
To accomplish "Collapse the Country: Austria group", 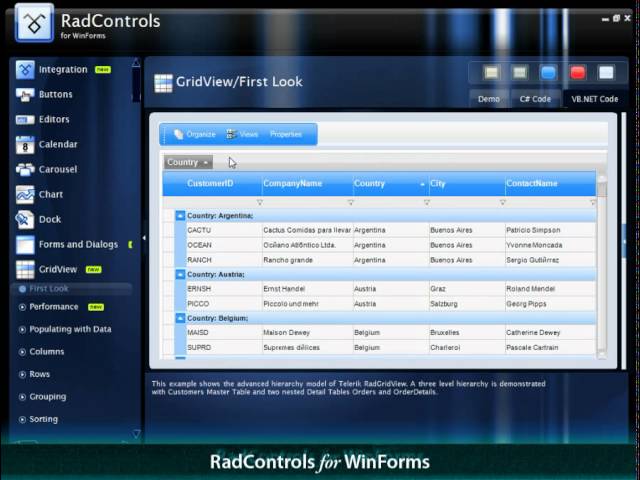I will [x=180, y=274].
